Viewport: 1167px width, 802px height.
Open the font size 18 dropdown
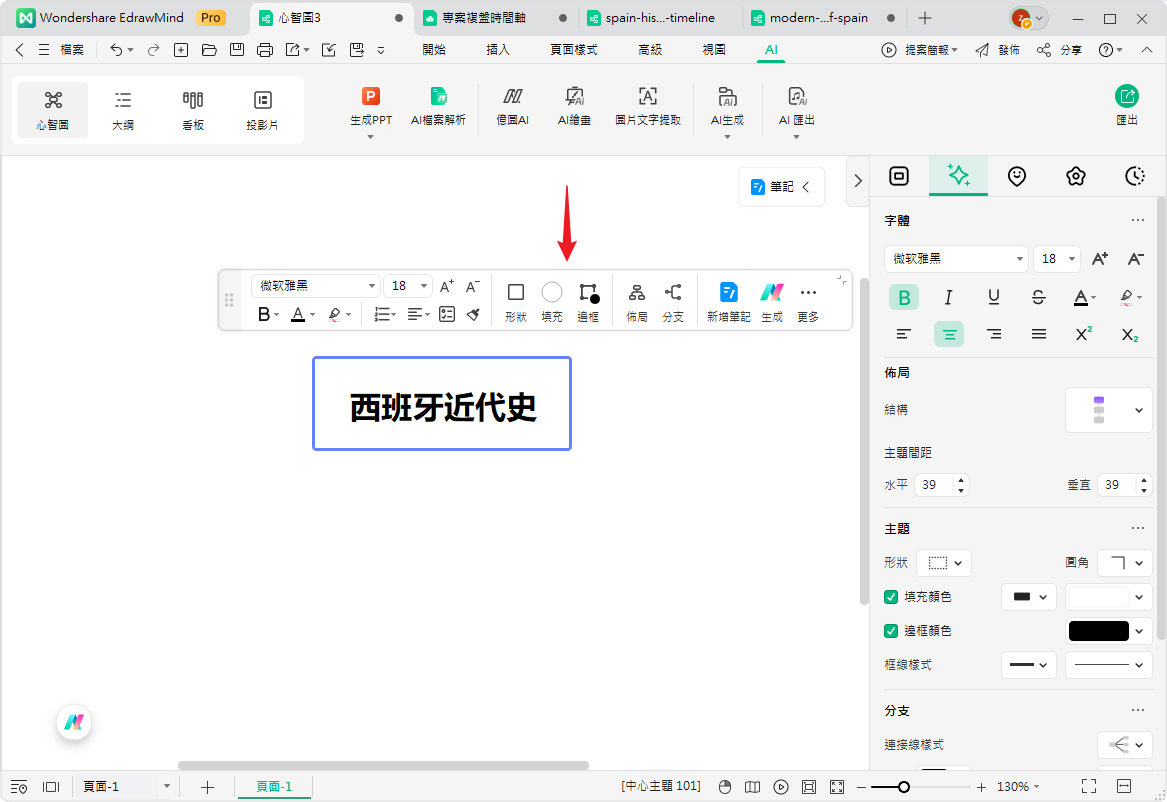[x=1072, y=258]
